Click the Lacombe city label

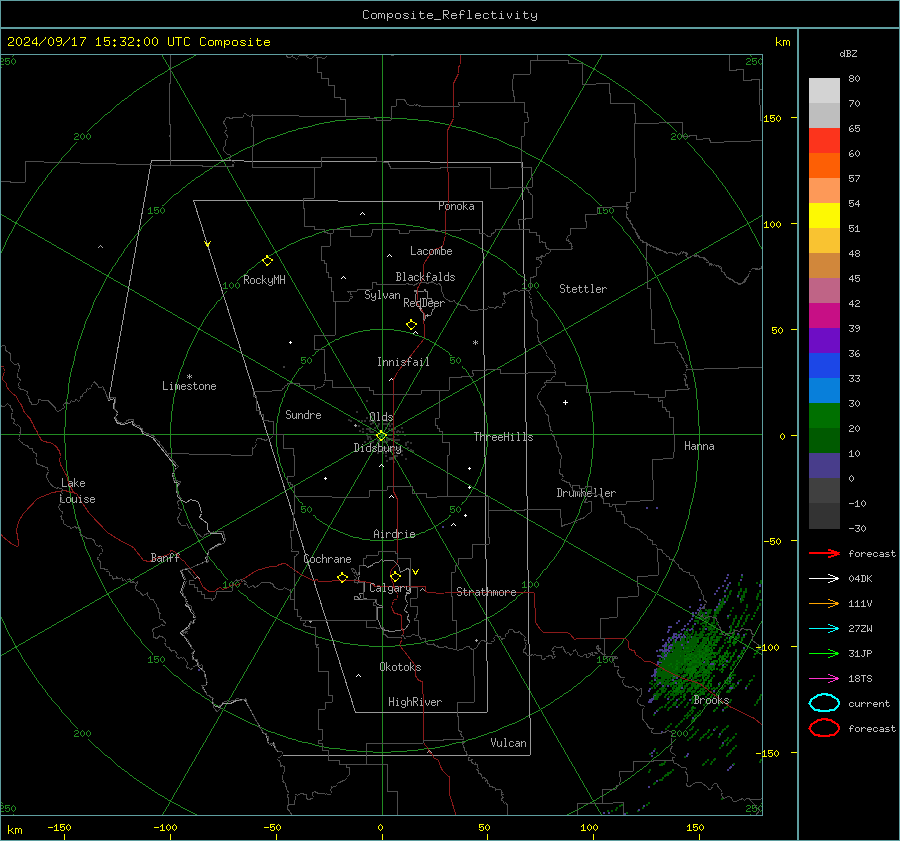click(x=431, y=251)
